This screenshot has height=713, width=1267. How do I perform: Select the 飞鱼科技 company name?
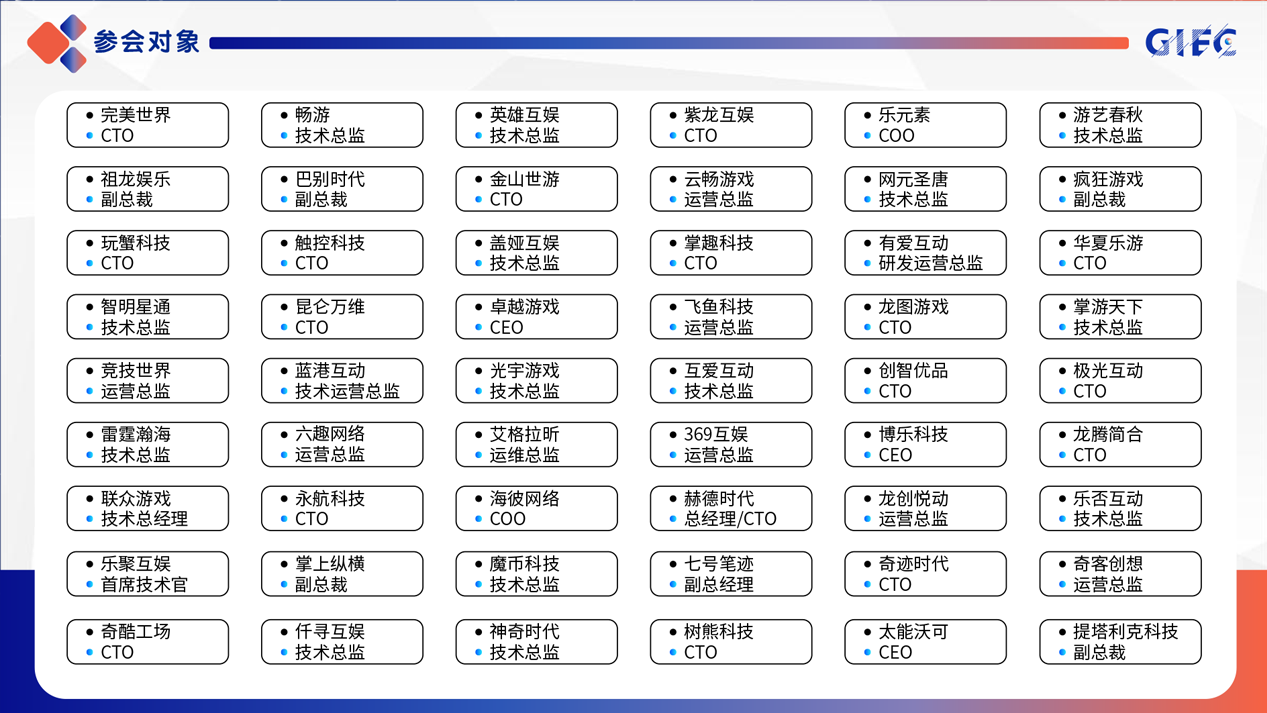[x=719, y=307]
